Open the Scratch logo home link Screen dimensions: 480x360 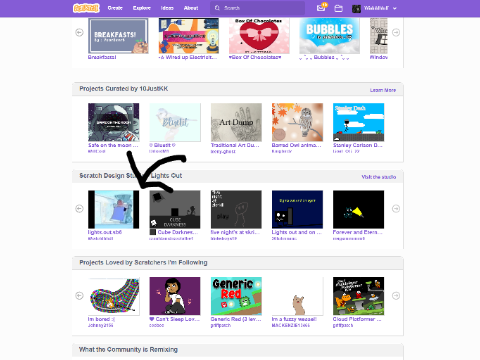[86, 8]
